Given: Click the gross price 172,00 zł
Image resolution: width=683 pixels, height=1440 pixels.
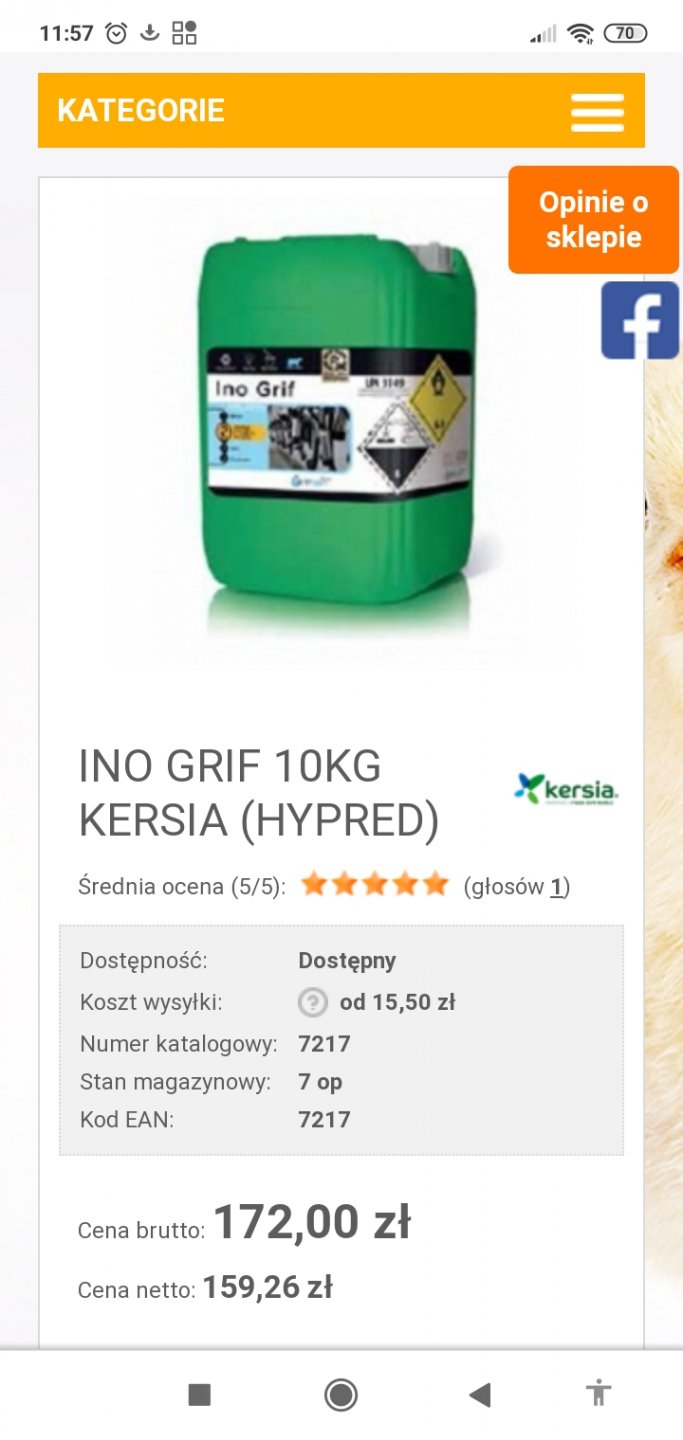Looking at the screenshot, I should pyautogui.click(x=312, y=1222).
